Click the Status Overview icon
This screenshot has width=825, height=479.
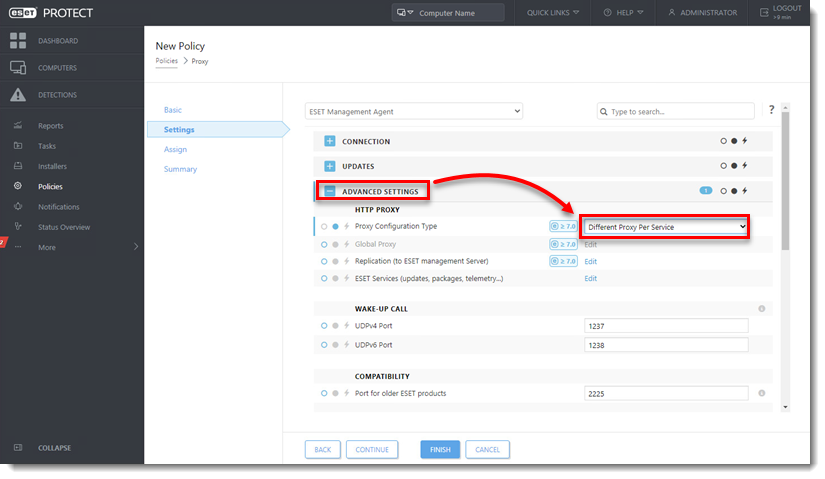tap(18, 226)
